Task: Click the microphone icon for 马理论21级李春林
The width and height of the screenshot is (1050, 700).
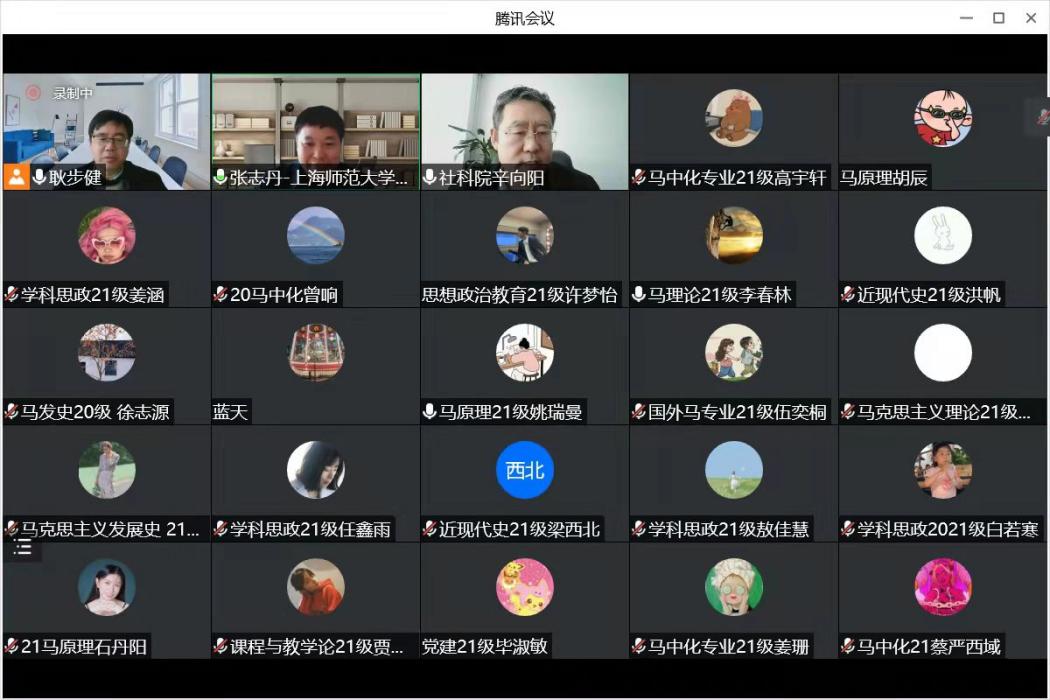Action: [x=639, y=295]
